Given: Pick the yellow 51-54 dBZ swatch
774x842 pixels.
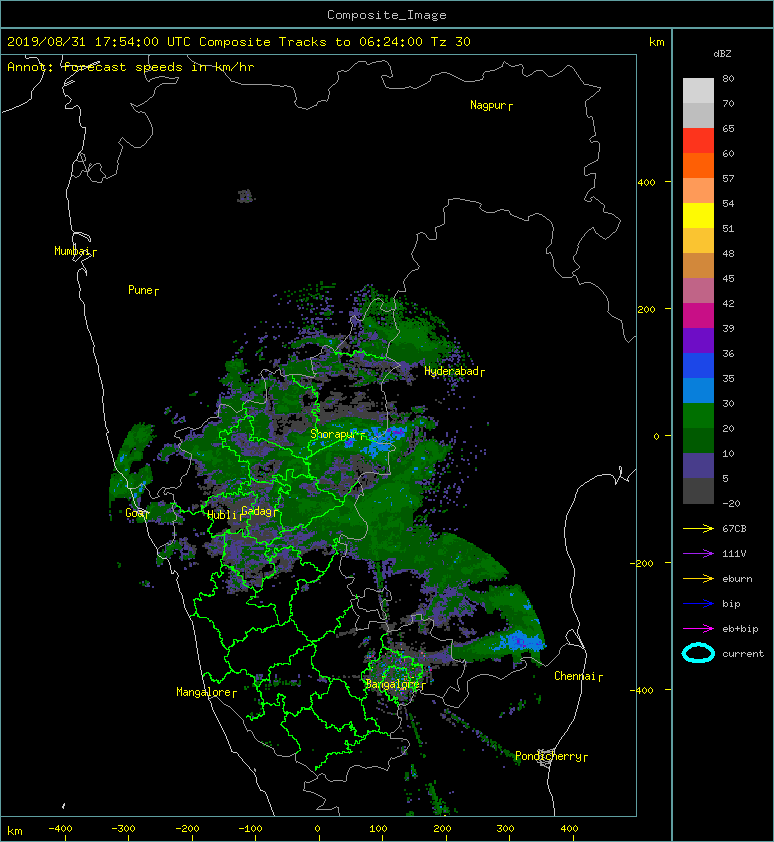Looking at the screenshot, I should coord(698,215).
